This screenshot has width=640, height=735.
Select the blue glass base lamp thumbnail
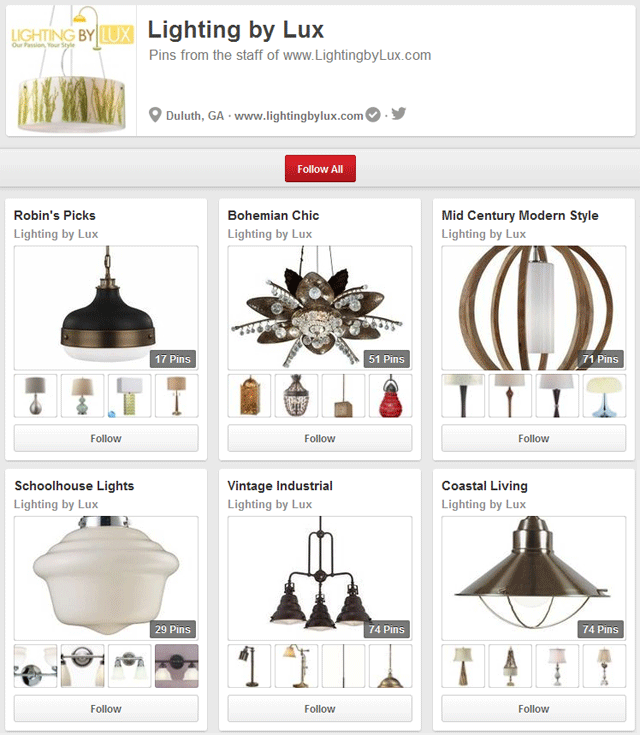604,396
